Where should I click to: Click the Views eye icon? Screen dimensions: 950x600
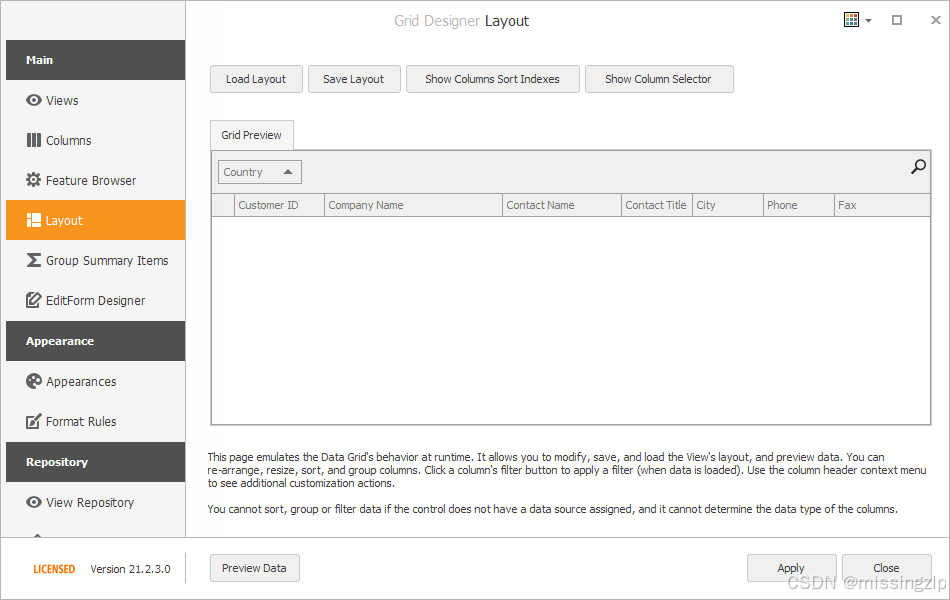[34, 100]
